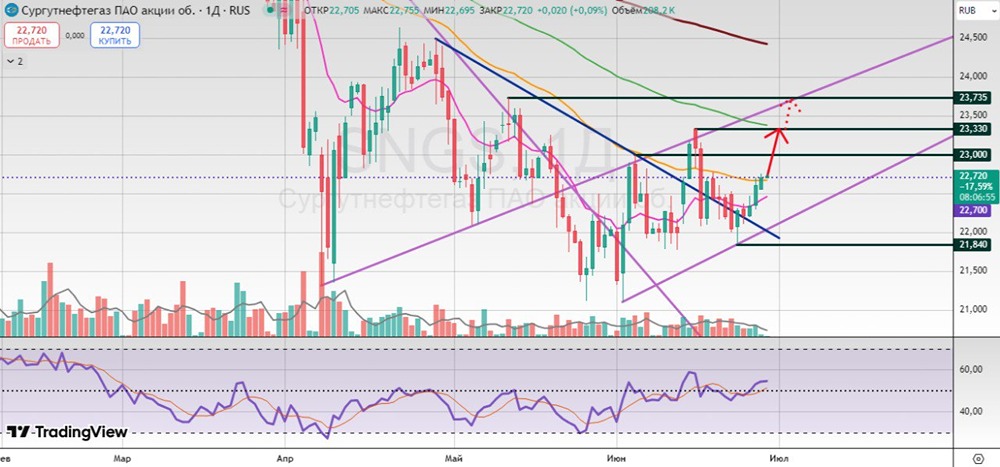Click the 0,000 spread value
Screen dimensions: 1000x467
coord(75,36)
